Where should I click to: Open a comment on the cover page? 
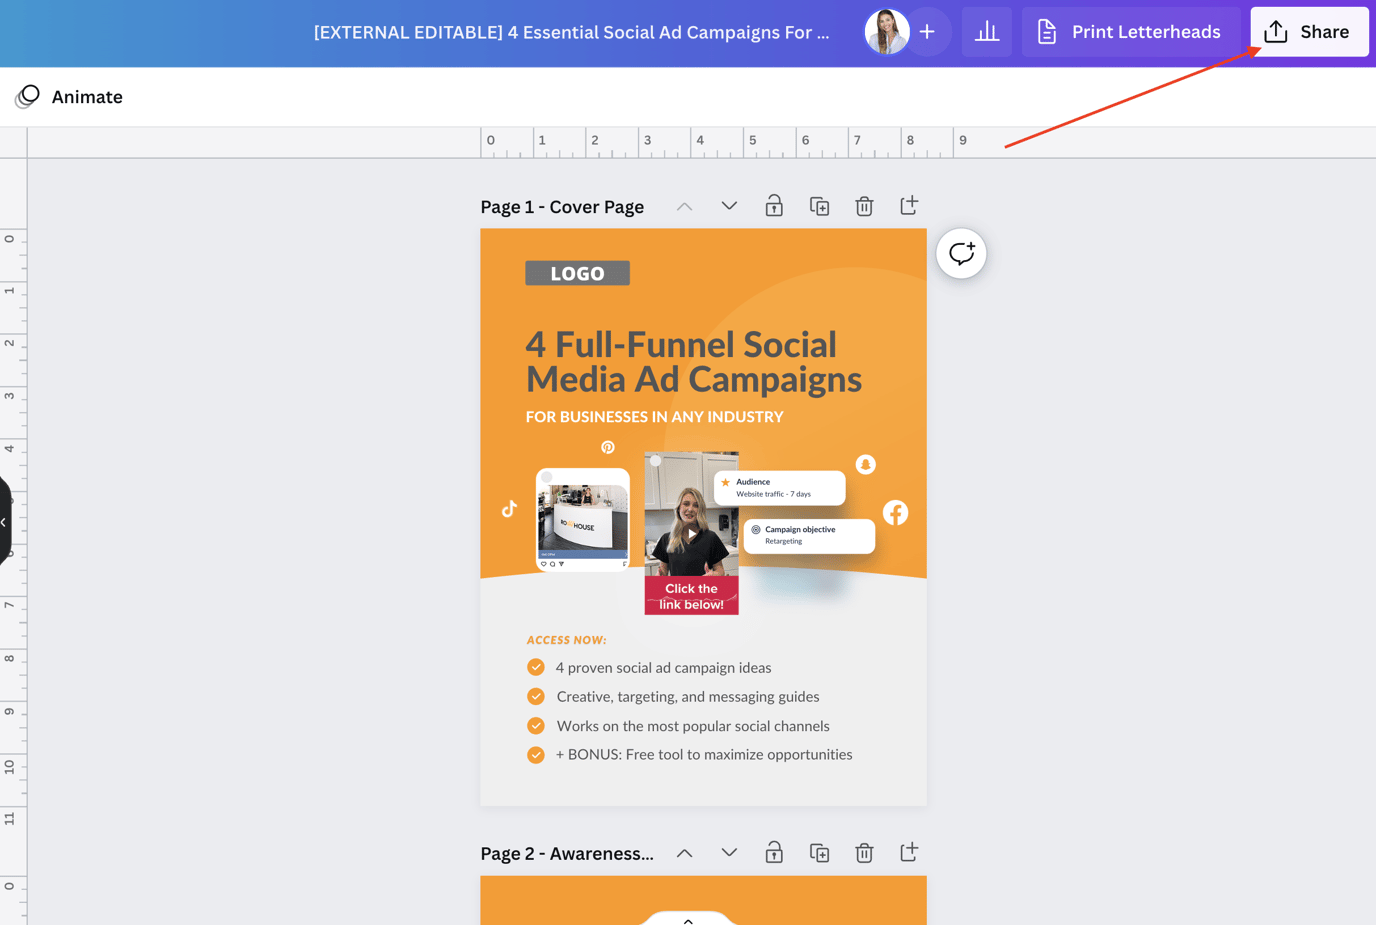(960, 253)
